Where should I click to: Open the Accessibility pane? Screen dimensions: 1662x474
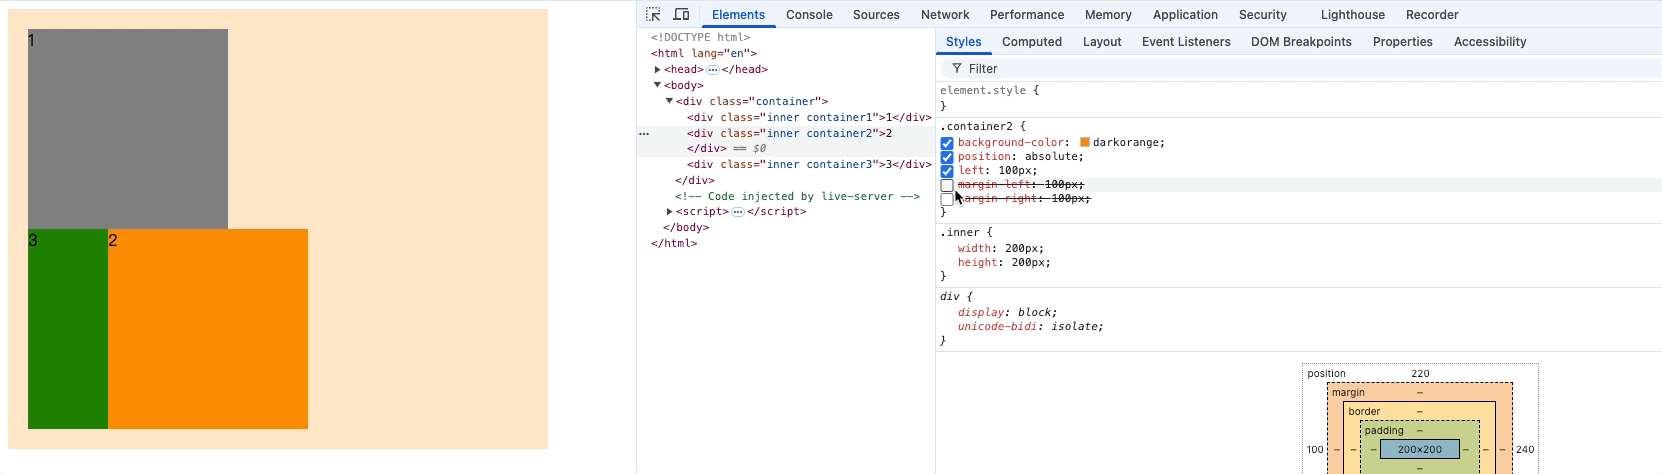pos(1490,42)
